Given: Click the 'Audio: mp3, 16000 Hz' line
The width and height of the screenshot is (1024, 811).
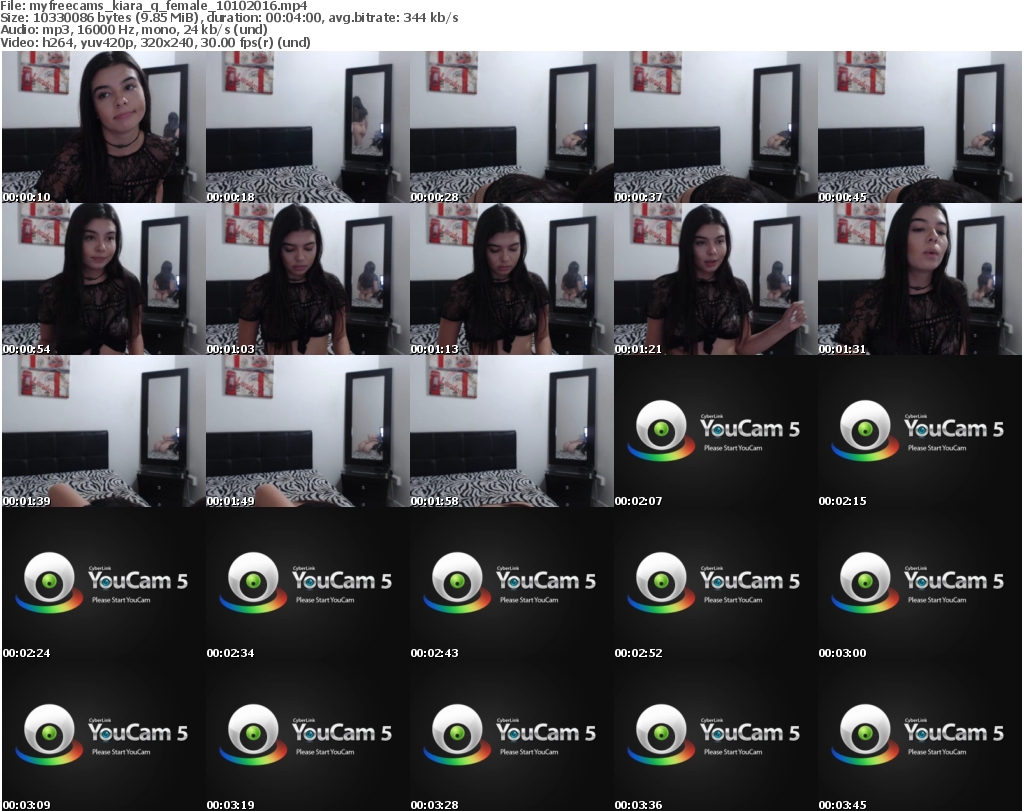Looking at the screenshot, I should point(134,30).
